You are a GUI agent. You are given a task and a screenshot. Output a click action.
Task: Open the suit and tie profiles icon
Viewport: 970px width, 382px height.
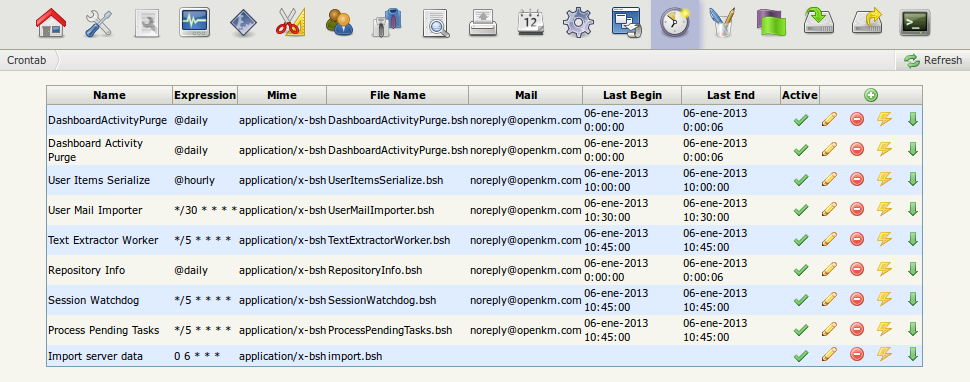(x=387, y=23)
